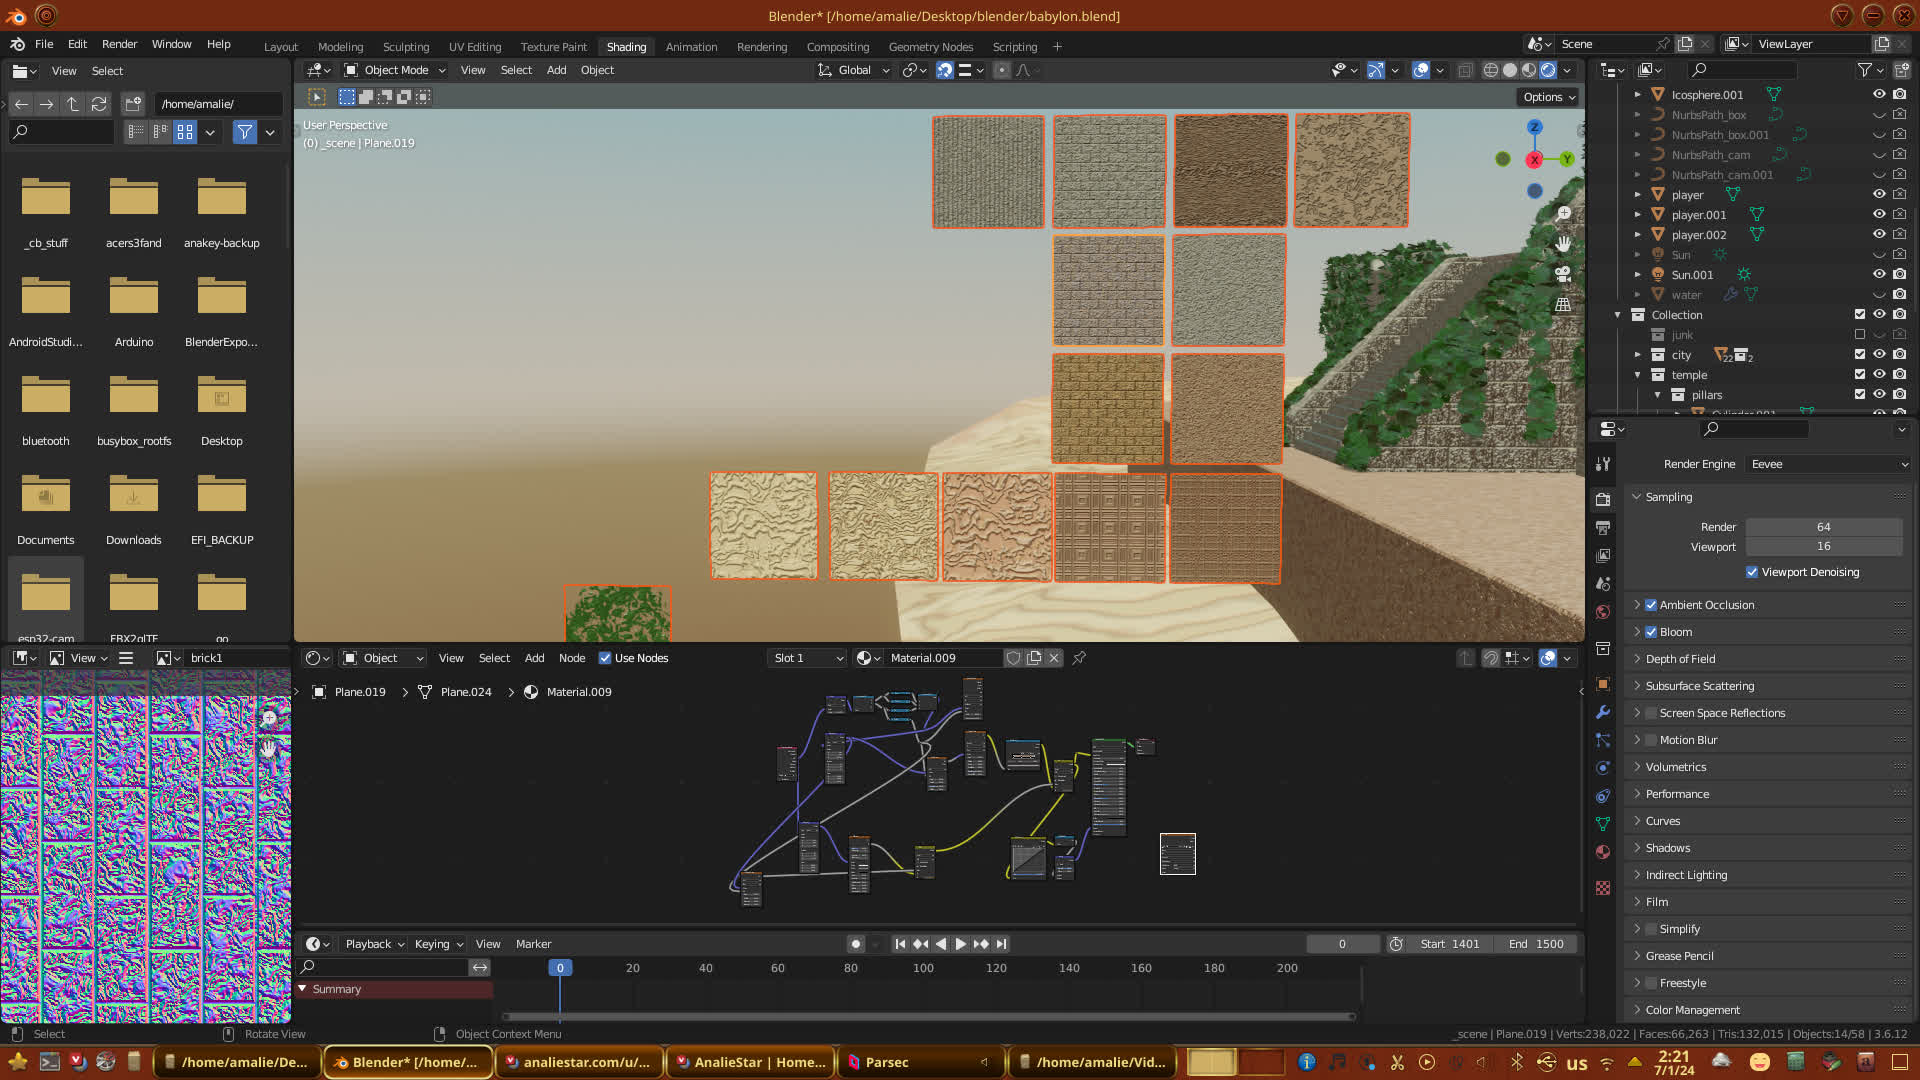This screenshot has width=1920, height=1080.
Task: Toggle Use Nodes checkbox
Action: point(605,658)
